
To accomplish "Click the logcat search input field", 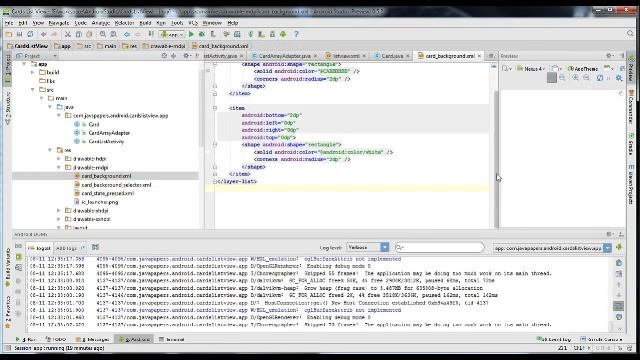I will click(439, 247).
